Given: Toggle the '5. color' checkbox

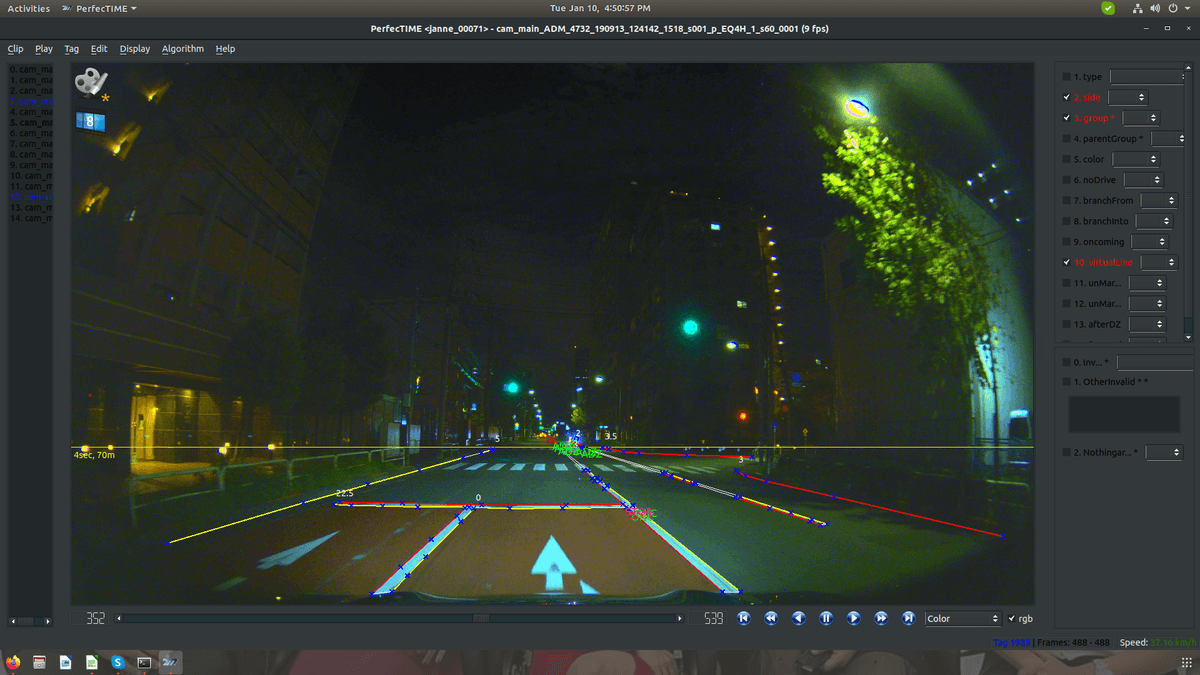Looking at the screenshot, I should click(1066, 159).
